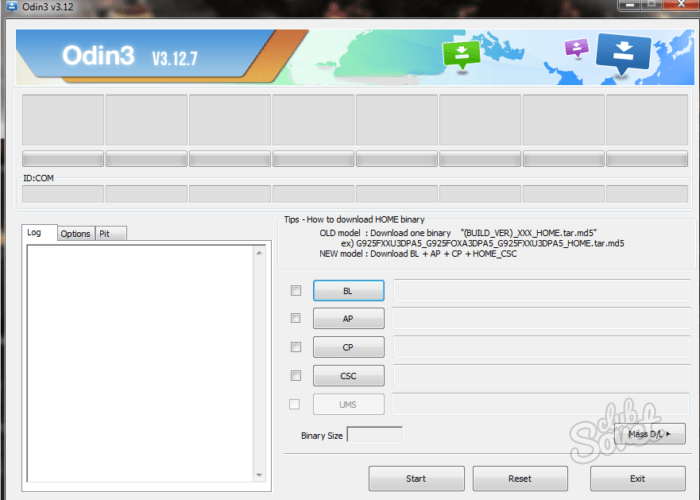Click the 'Tips - How to download HOME binary' text

click(354, 220)
